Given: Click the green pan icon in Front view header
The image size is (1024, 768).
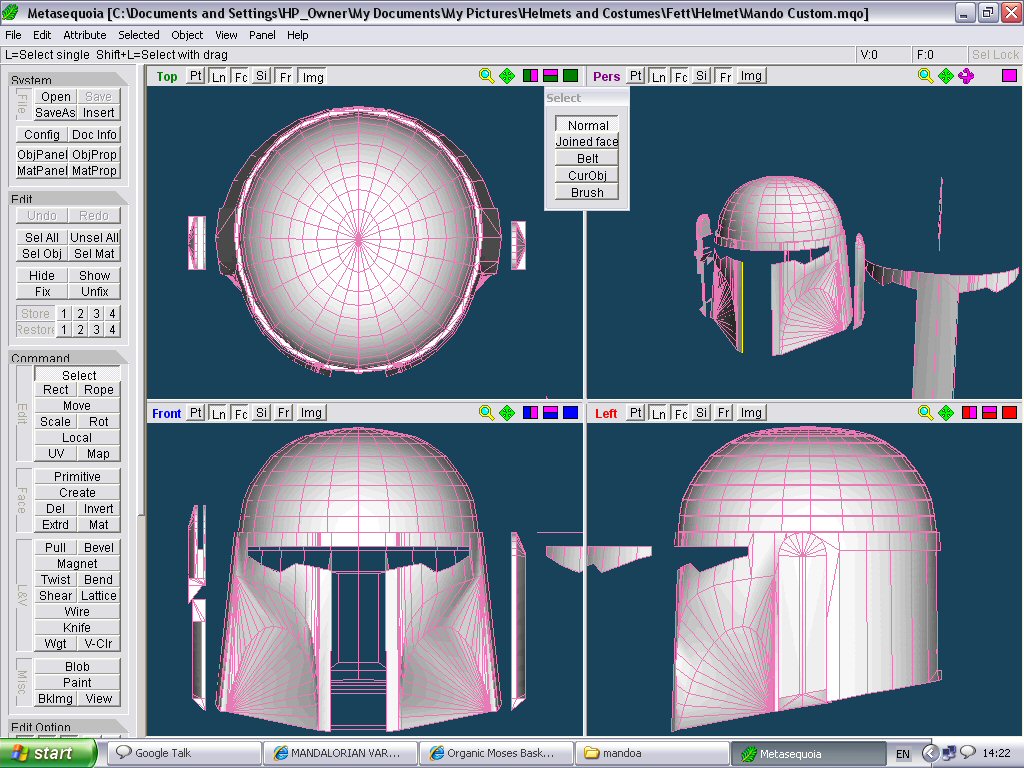Looking at the screenshot, I should coord(507,413).
